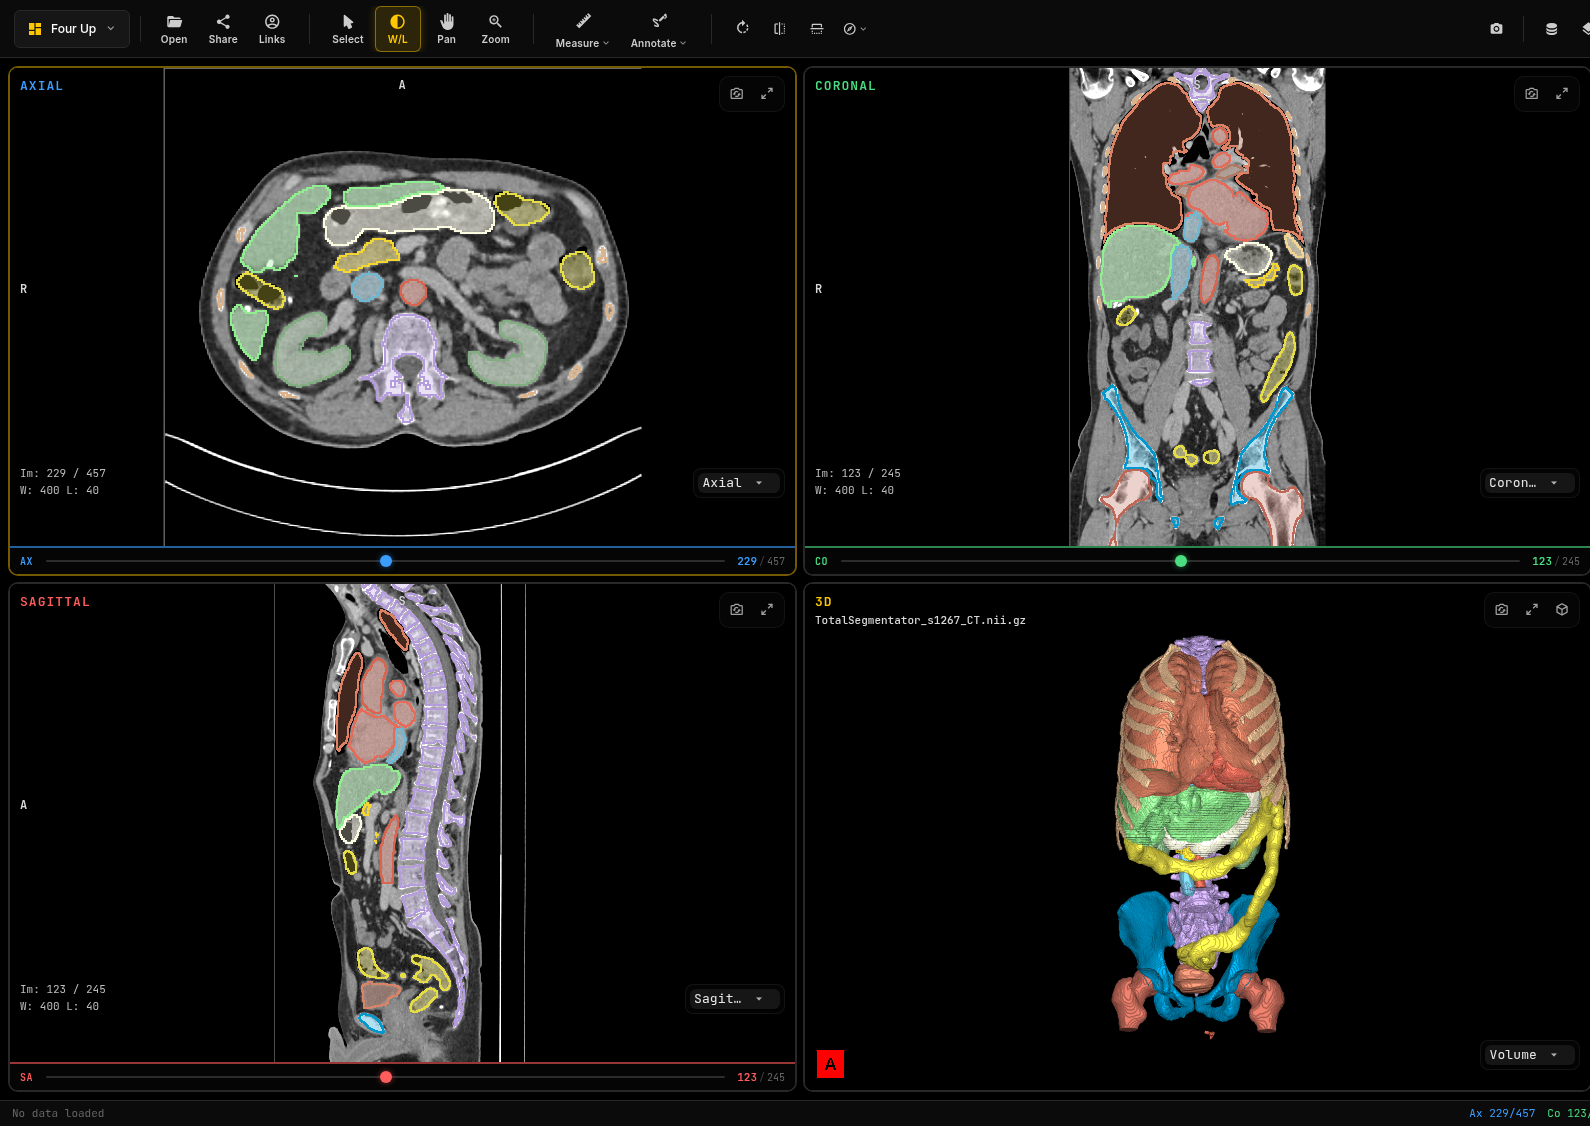
Task: Click the Ax 229/457 status bar entry
Action: point(1502,1114)
